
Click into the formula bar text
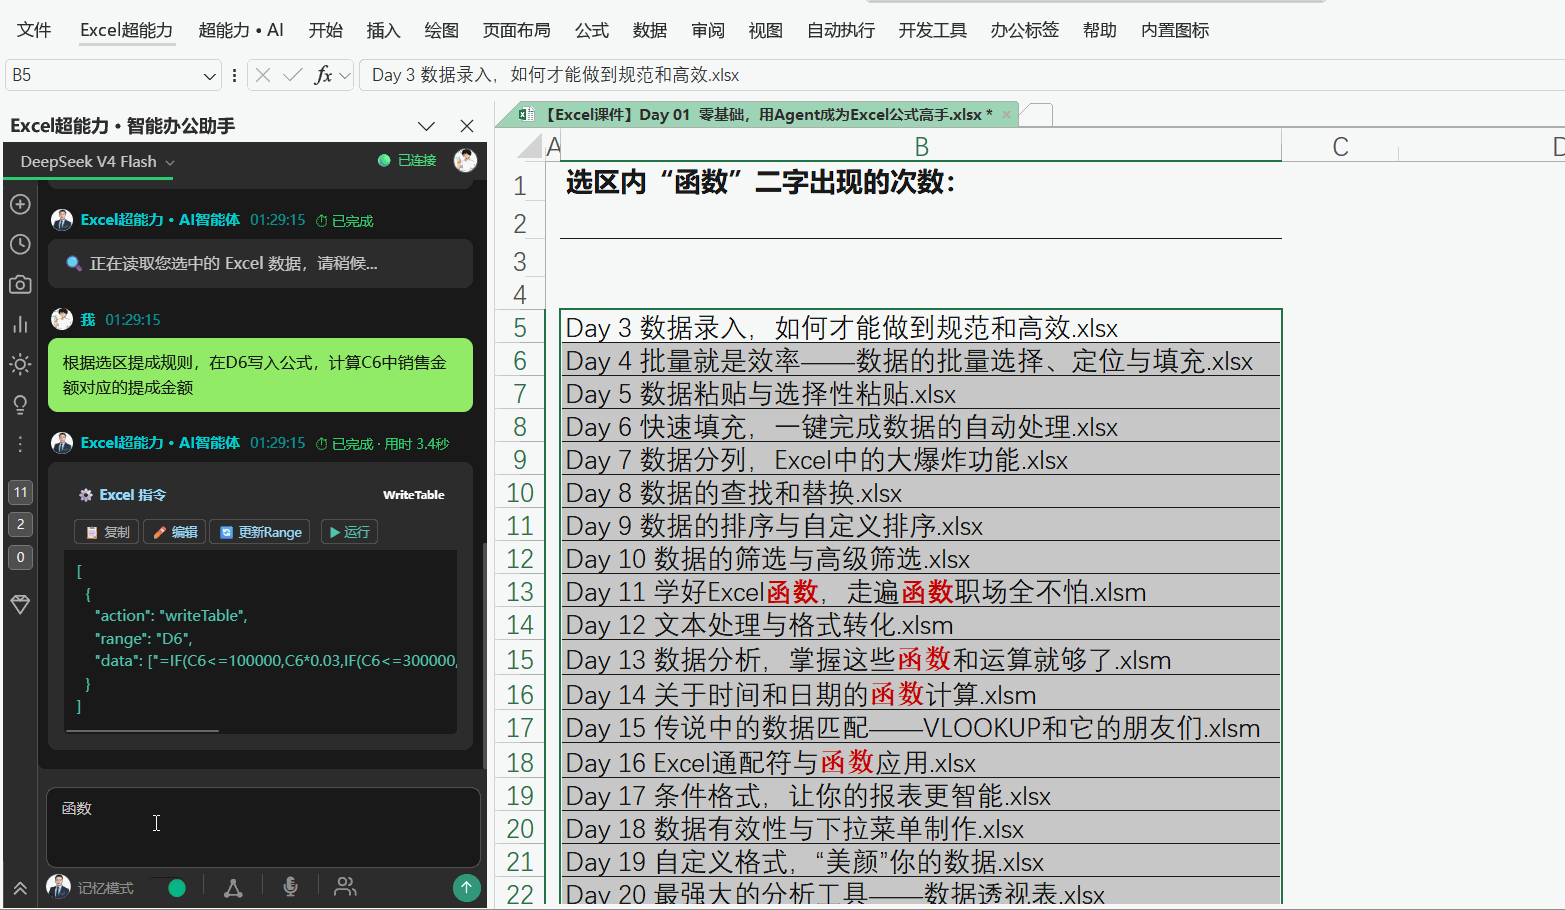point(962,75)
